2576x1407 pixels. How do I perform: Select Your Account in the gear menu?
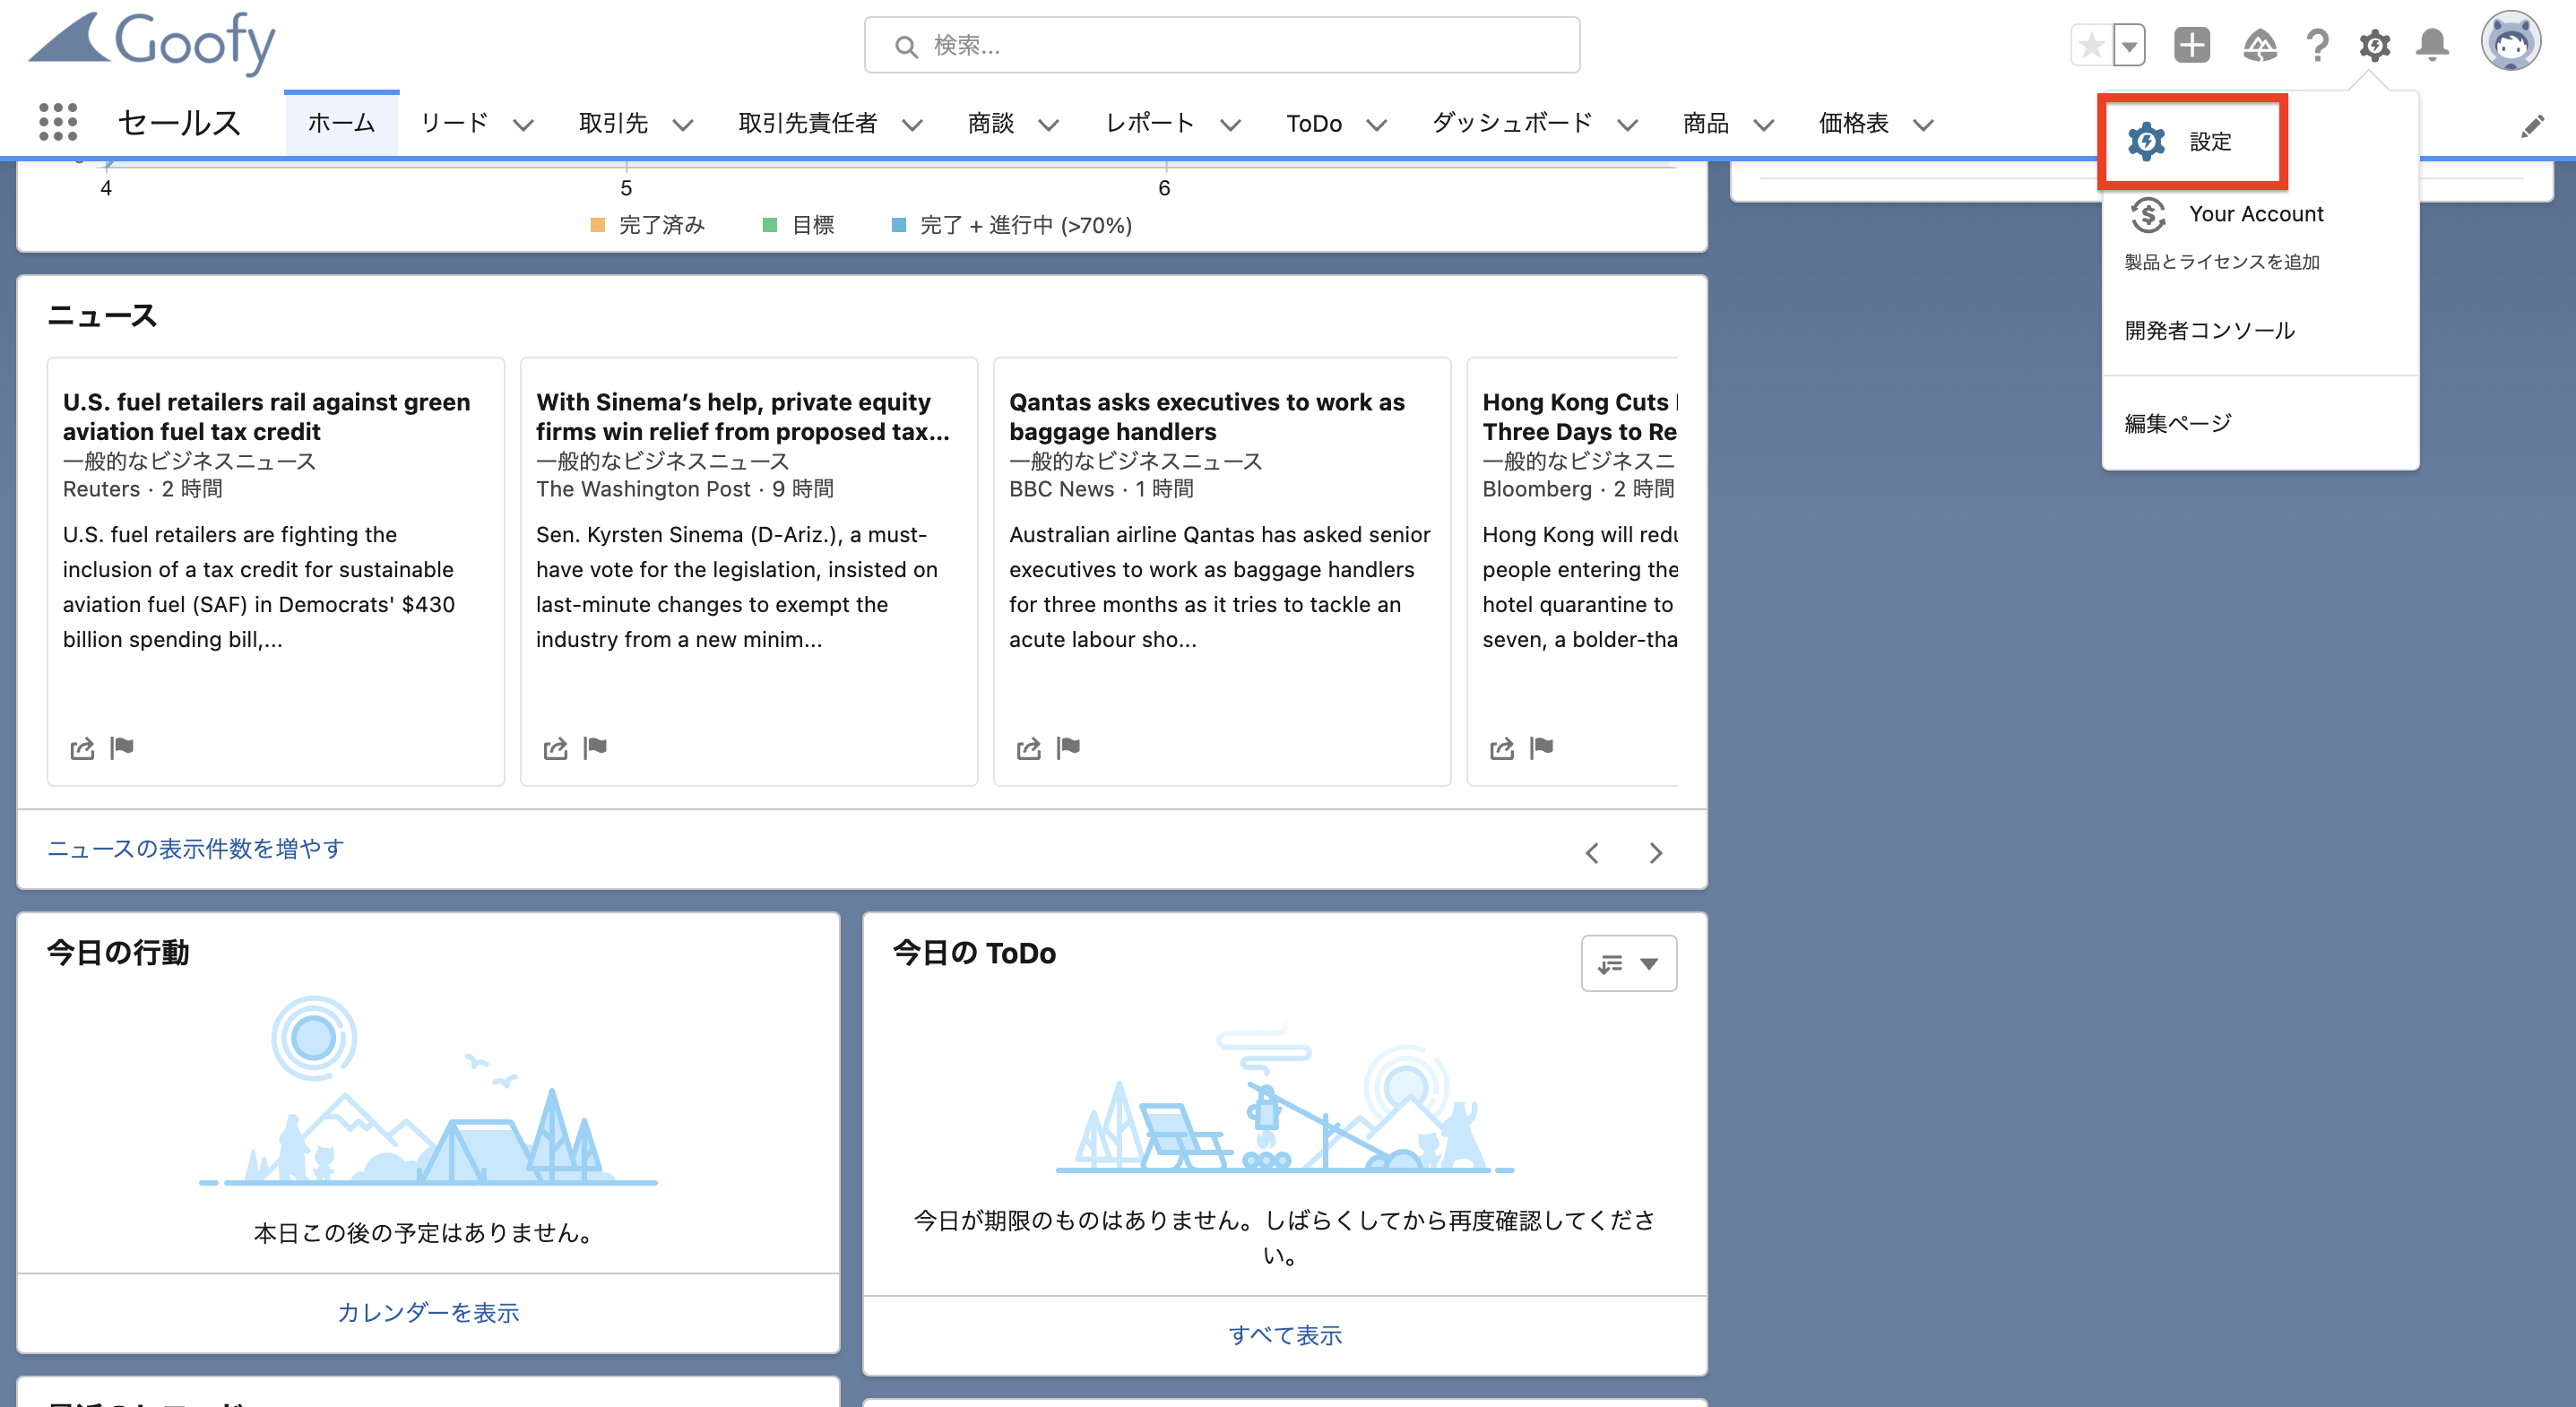2256,214
